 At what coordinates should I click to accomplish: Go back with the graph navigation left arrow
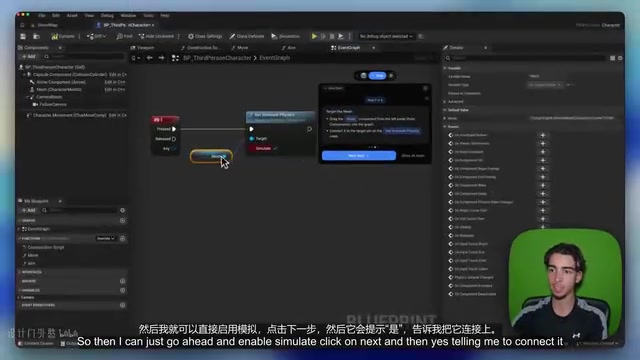(x=149, y=58)
